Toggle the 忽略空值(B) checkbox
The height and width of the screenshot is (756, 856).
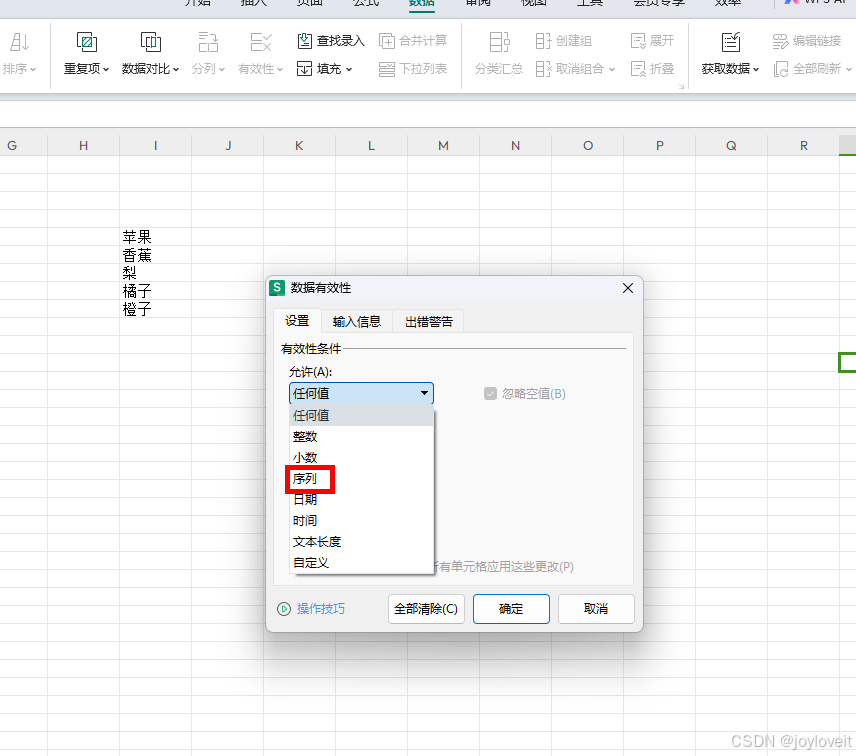[x=490, y=394]
